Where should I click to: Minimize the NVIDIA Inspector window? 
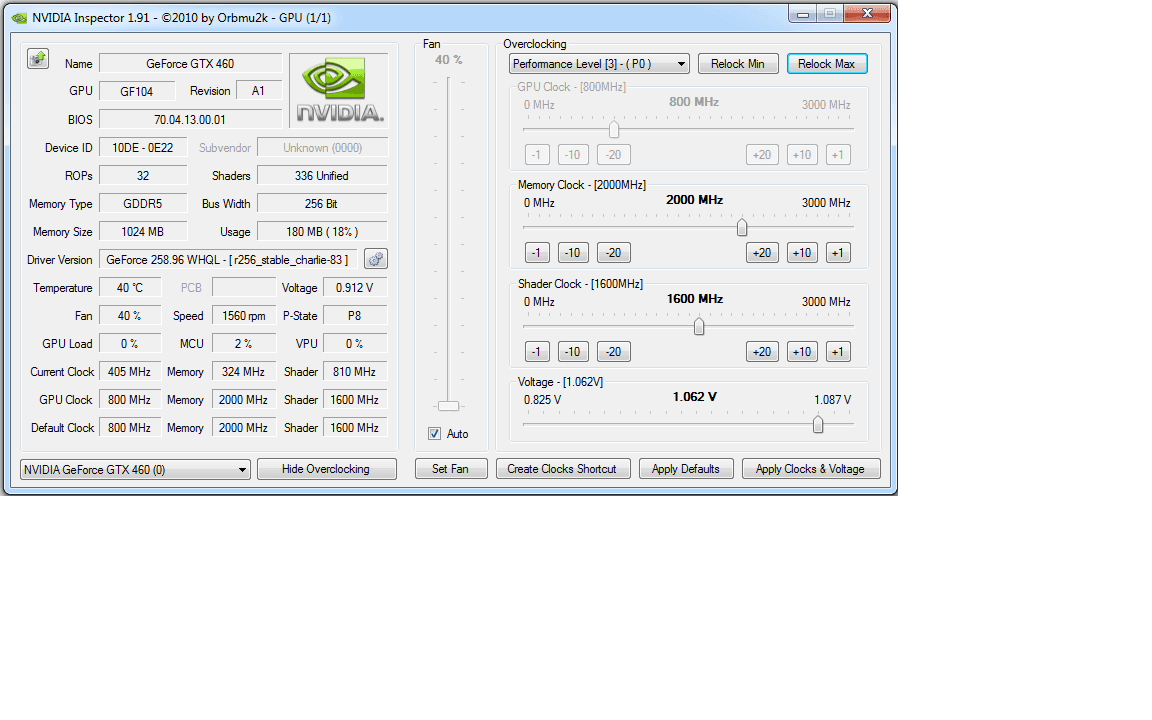(802, 13)
